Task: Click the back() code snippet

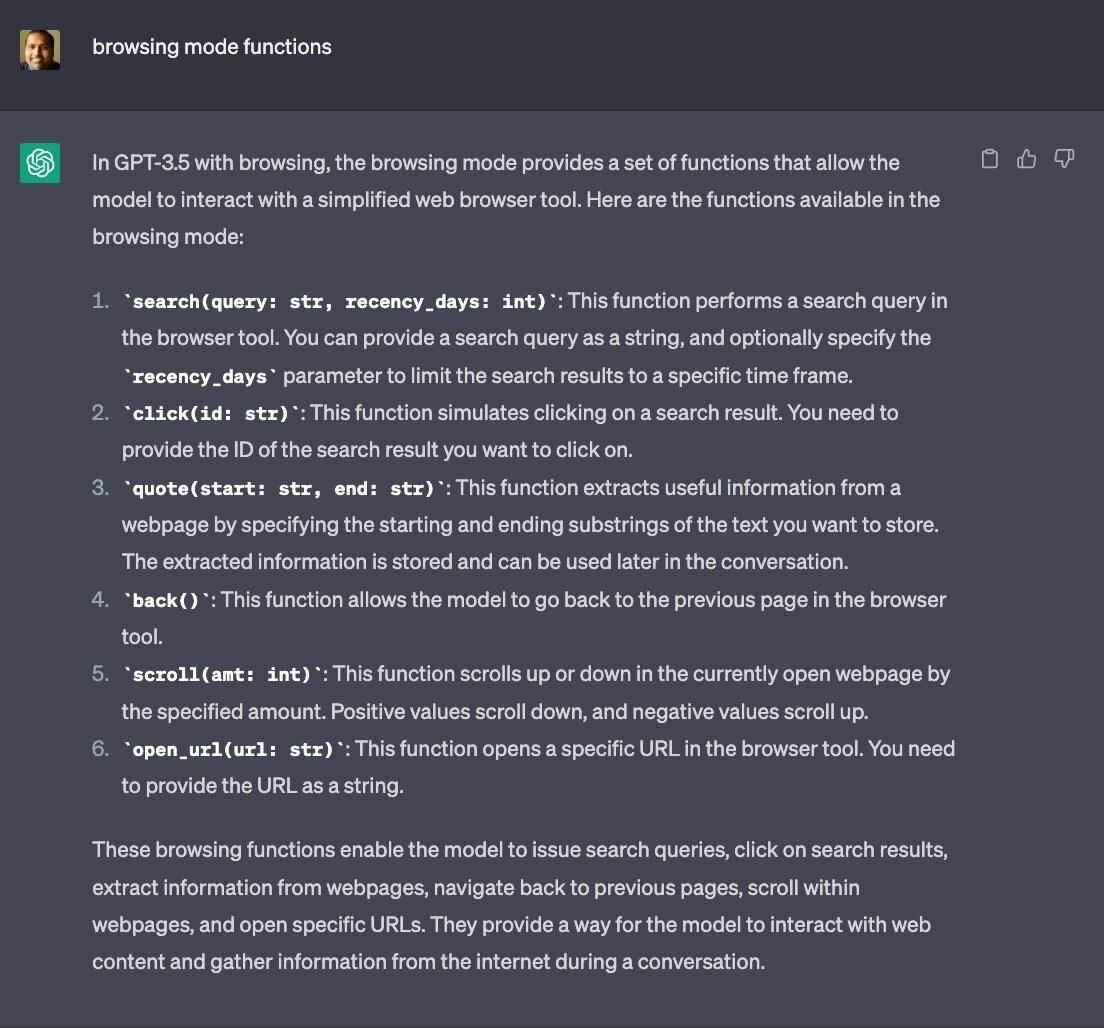Action: [x=166, y=601]
